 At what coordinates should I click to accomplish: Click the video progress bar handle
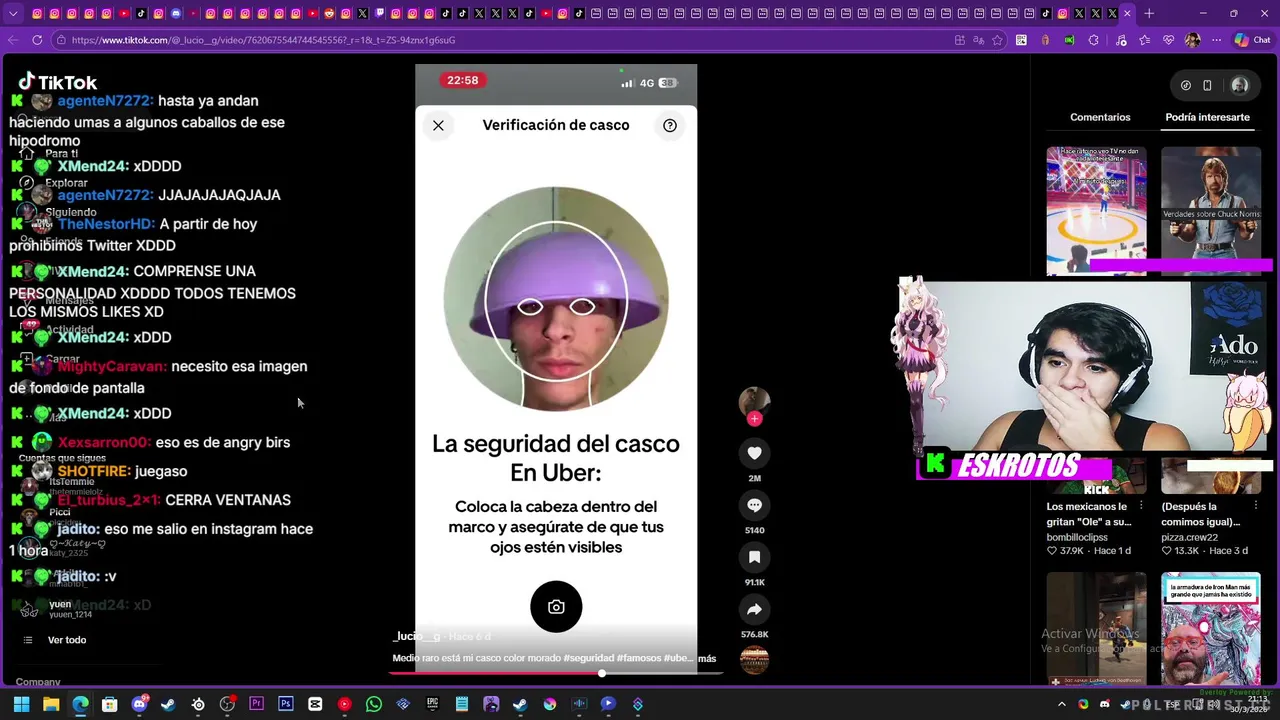coord(602,673)
